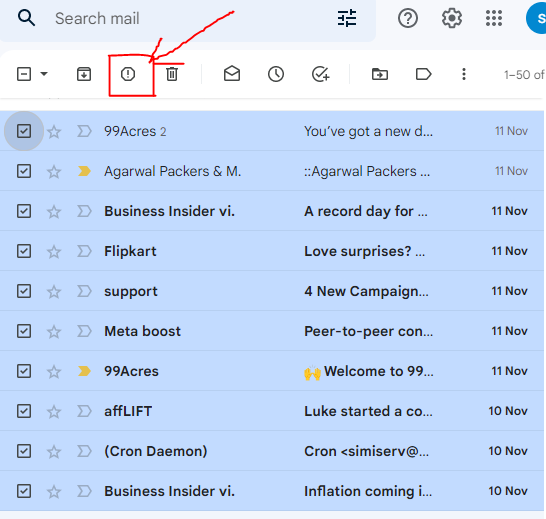Open the Google apps grid
Image resolution: width=546 pixels, height=519 pixels.
(x=494, y=18)
